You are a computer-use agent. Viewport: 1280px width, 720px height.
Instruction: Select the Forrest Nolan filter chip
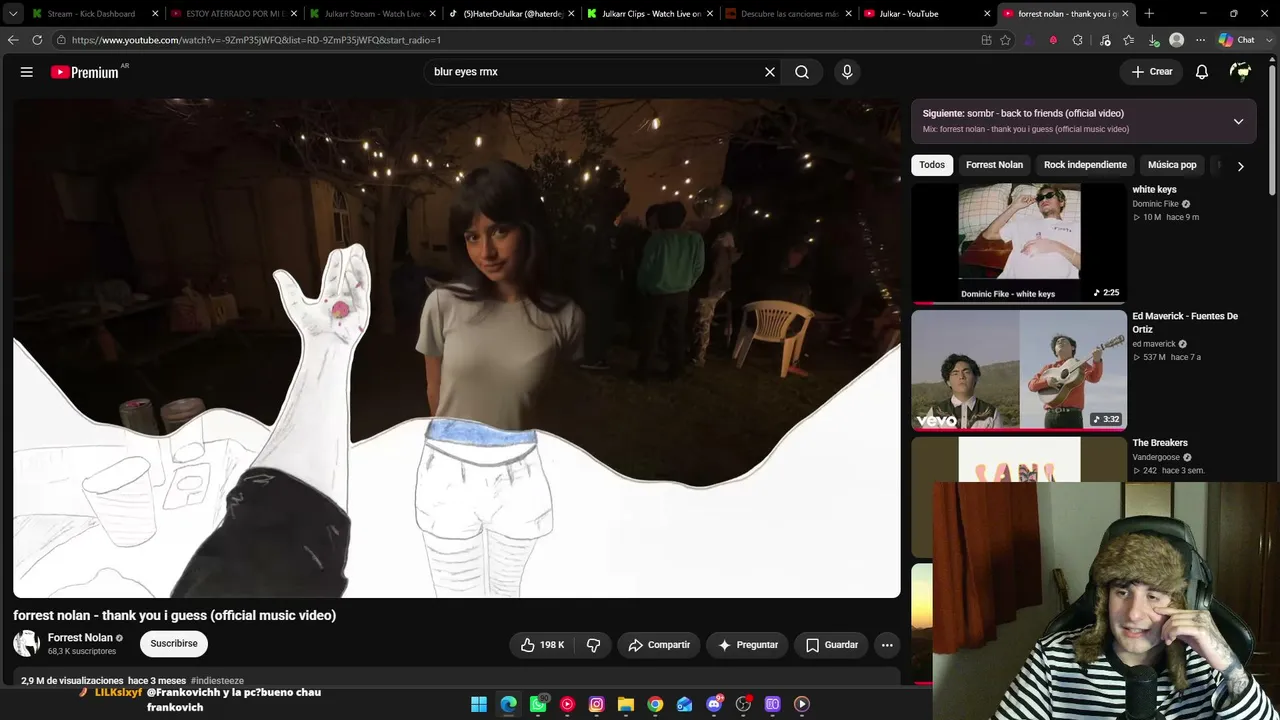(994, 165)
